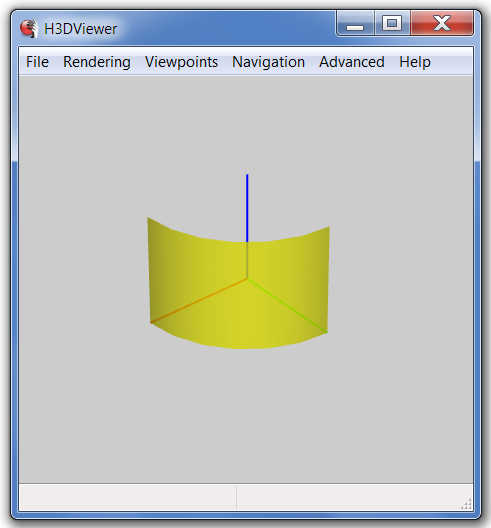The height and width of the screenshot is (528, 491).
Task: Click the right status bar field
Action: pyautogui.click(x=355, y=497)
